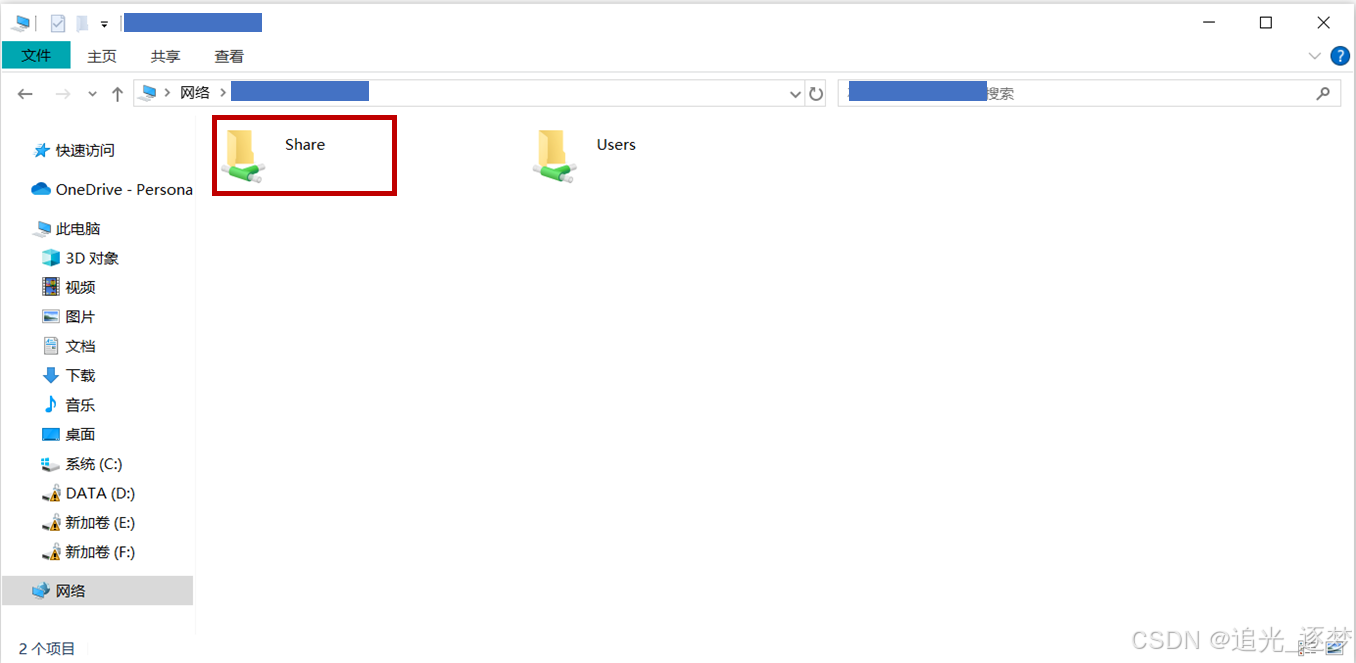Click the search magnifier icon
Viewport: 1356px width, 663px height.
pos(1323,93)
